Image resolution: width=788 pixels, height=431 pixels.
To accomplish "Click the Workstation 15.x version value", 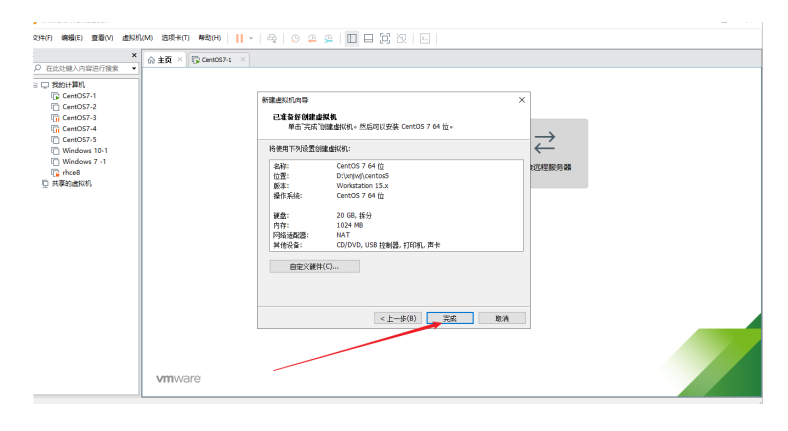I will 362,185.
